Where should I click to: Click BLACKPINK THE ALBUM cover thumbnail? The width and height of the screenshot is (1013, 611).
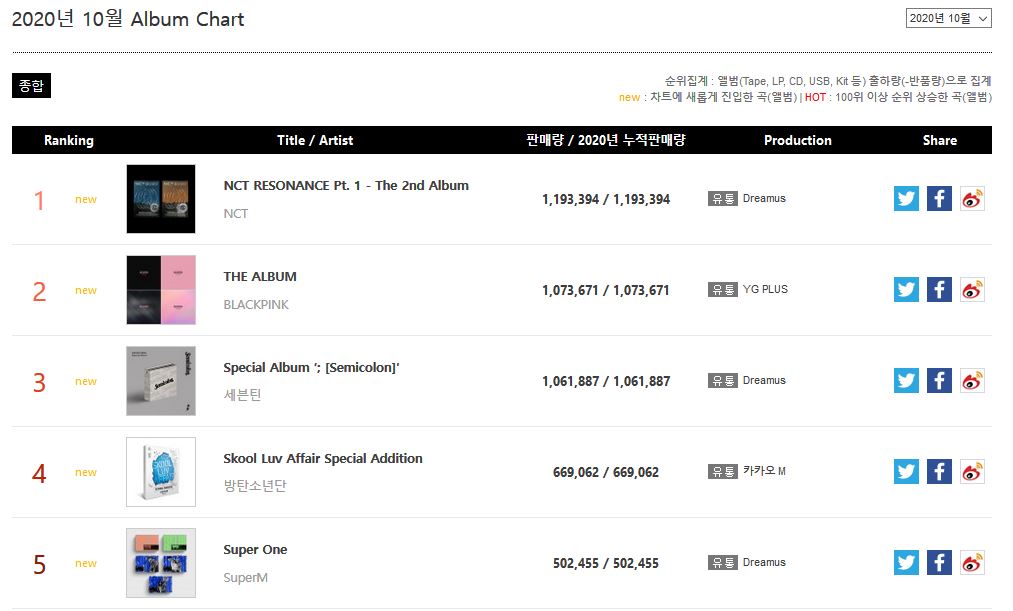pyautogui.click(x=161, y=290)
